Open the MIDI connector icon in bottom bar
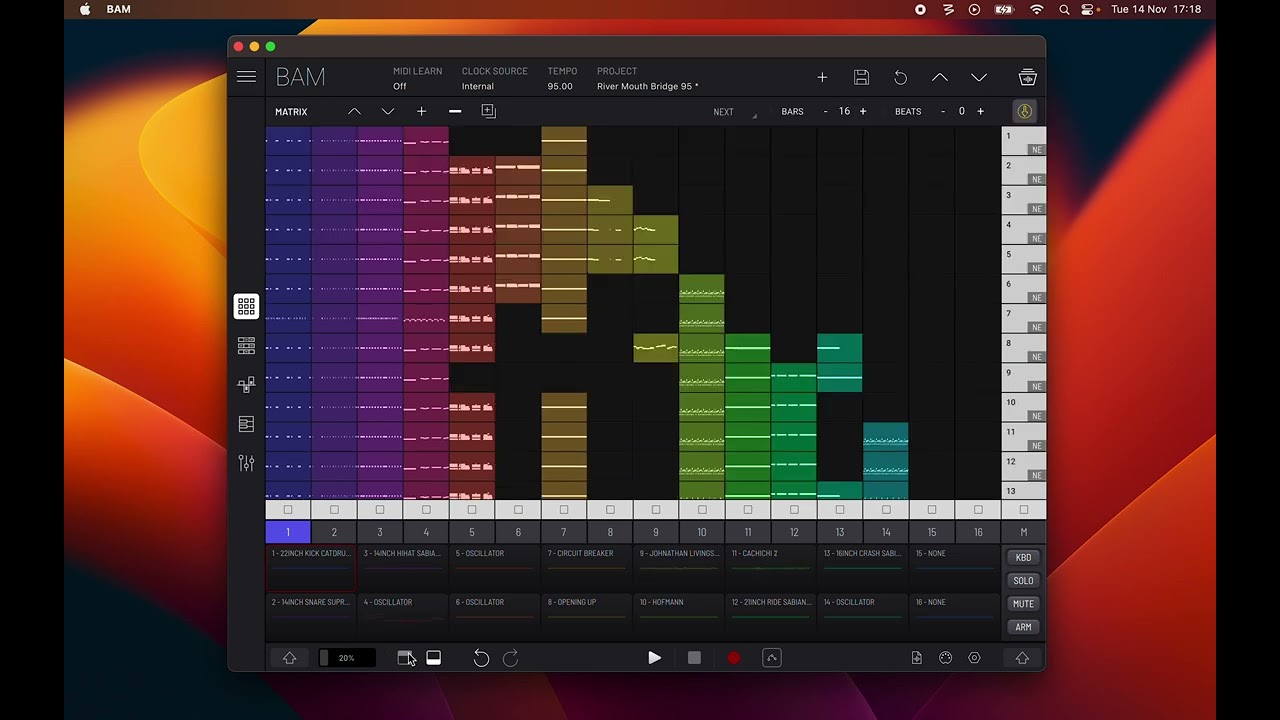This screenshot has height=720, width=1280. coord(945,658)
